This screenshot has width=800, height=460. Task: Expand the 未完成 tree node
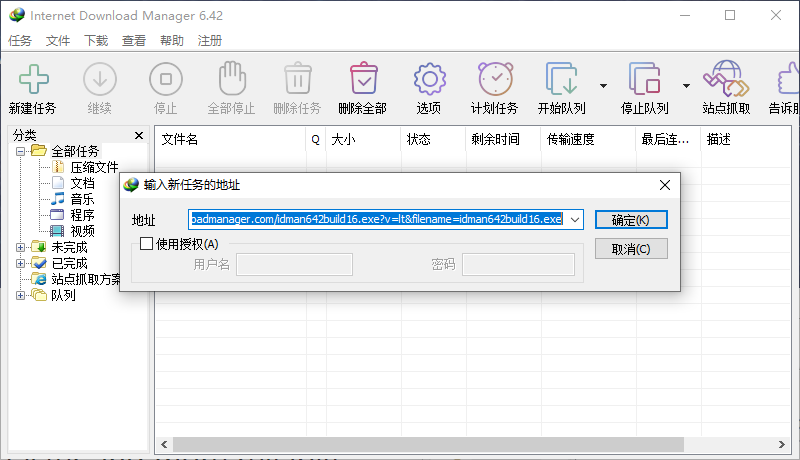(x=20, y=247)
